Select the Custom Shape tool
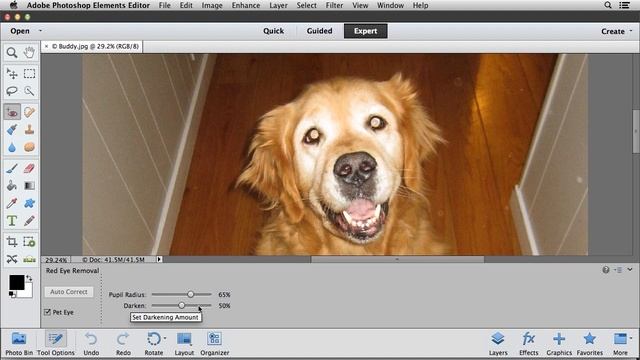This screenshot has width=640, height=360. [x=29, y=203]
